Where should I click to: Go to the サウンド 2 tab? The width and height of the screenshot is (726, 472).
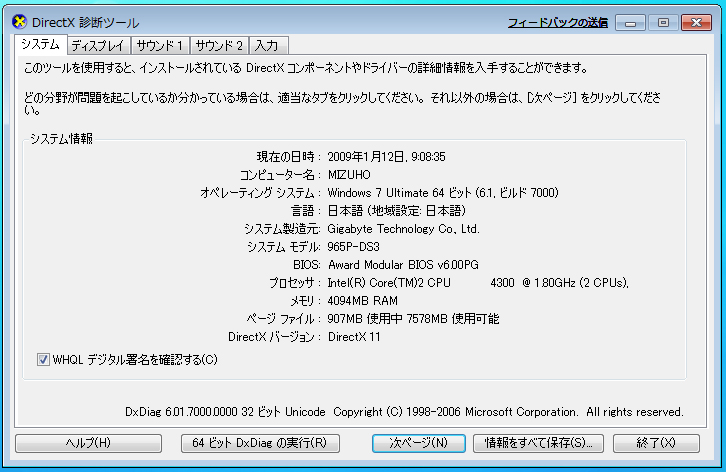coord(219,45)
